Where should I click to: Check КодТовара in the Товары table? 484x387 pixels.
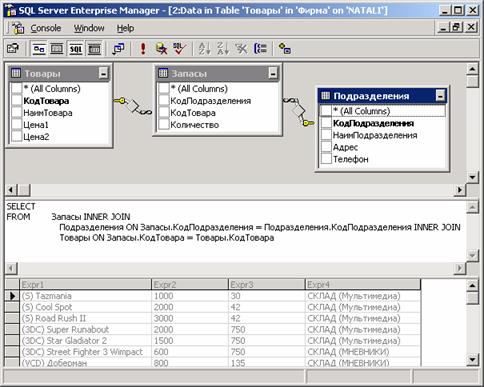click(16, 101)
